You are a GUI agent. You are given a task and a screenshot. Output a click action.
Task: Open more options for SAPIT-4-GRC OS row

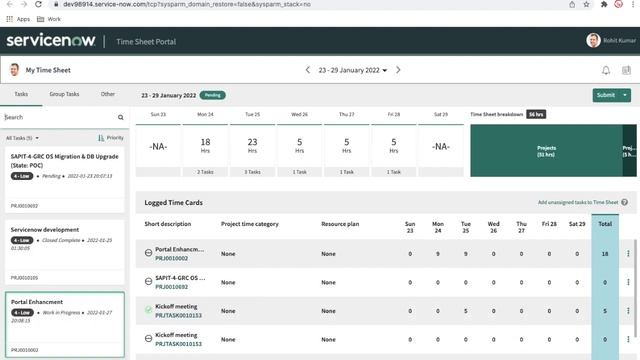tap(628, 282)
